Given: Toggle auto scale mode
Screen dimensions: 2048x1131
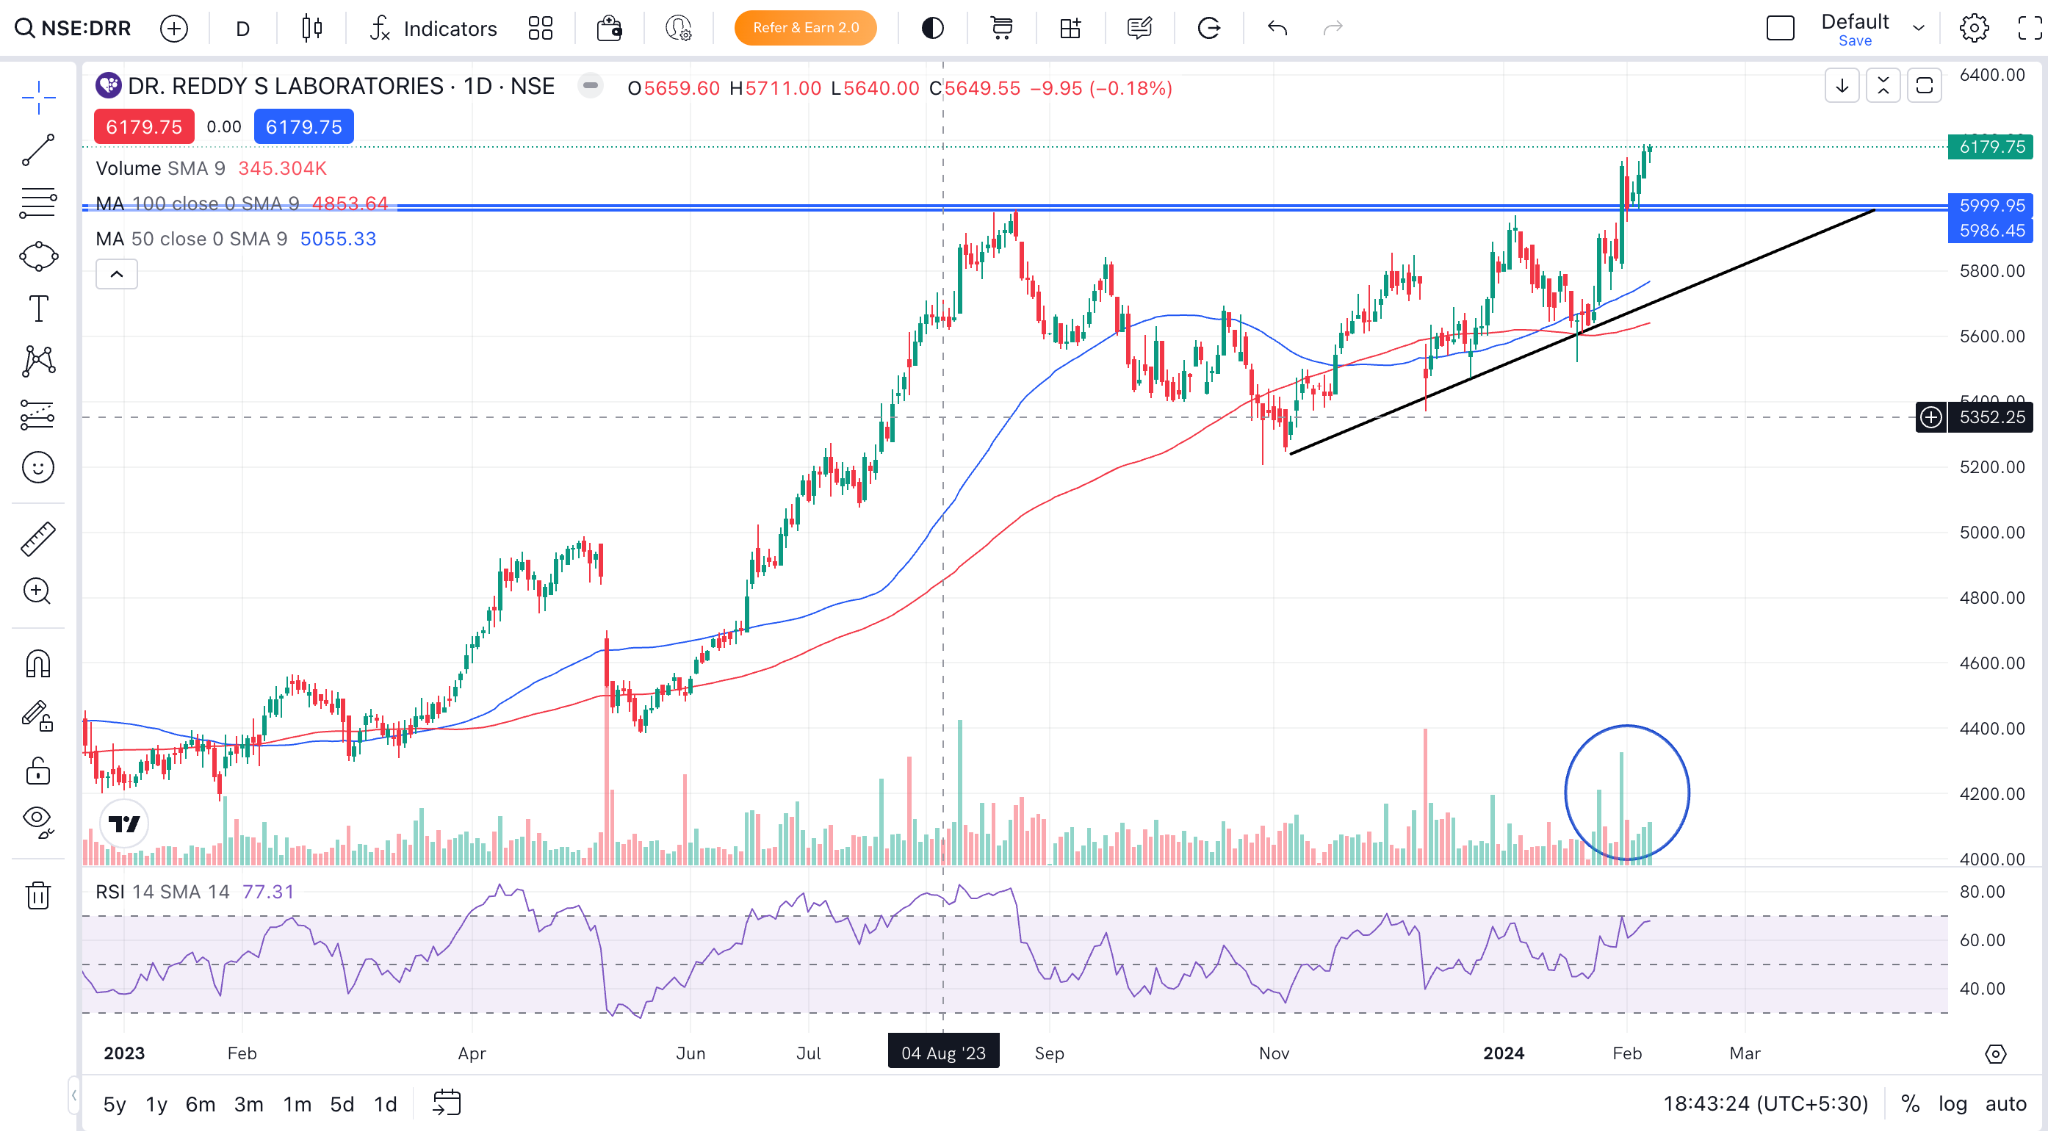Looking at the screenshot, I should point(2006,1104).
